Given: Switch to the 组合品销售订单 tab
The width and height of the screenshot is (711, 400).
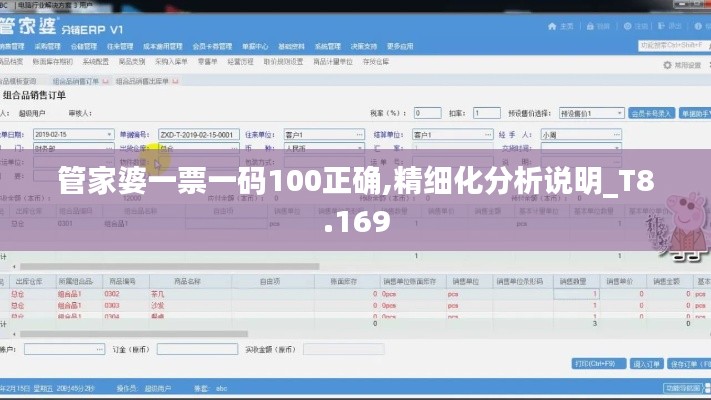Looking at the screenshot, I should click(x=76, y=81).
